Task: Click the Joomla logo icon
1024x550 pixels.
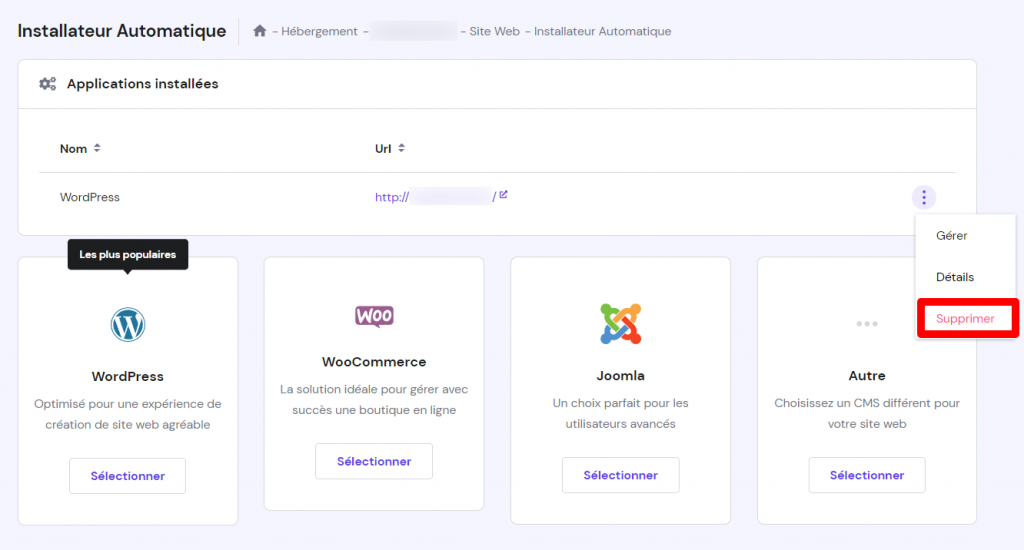Action: click(x=620, y=324)
